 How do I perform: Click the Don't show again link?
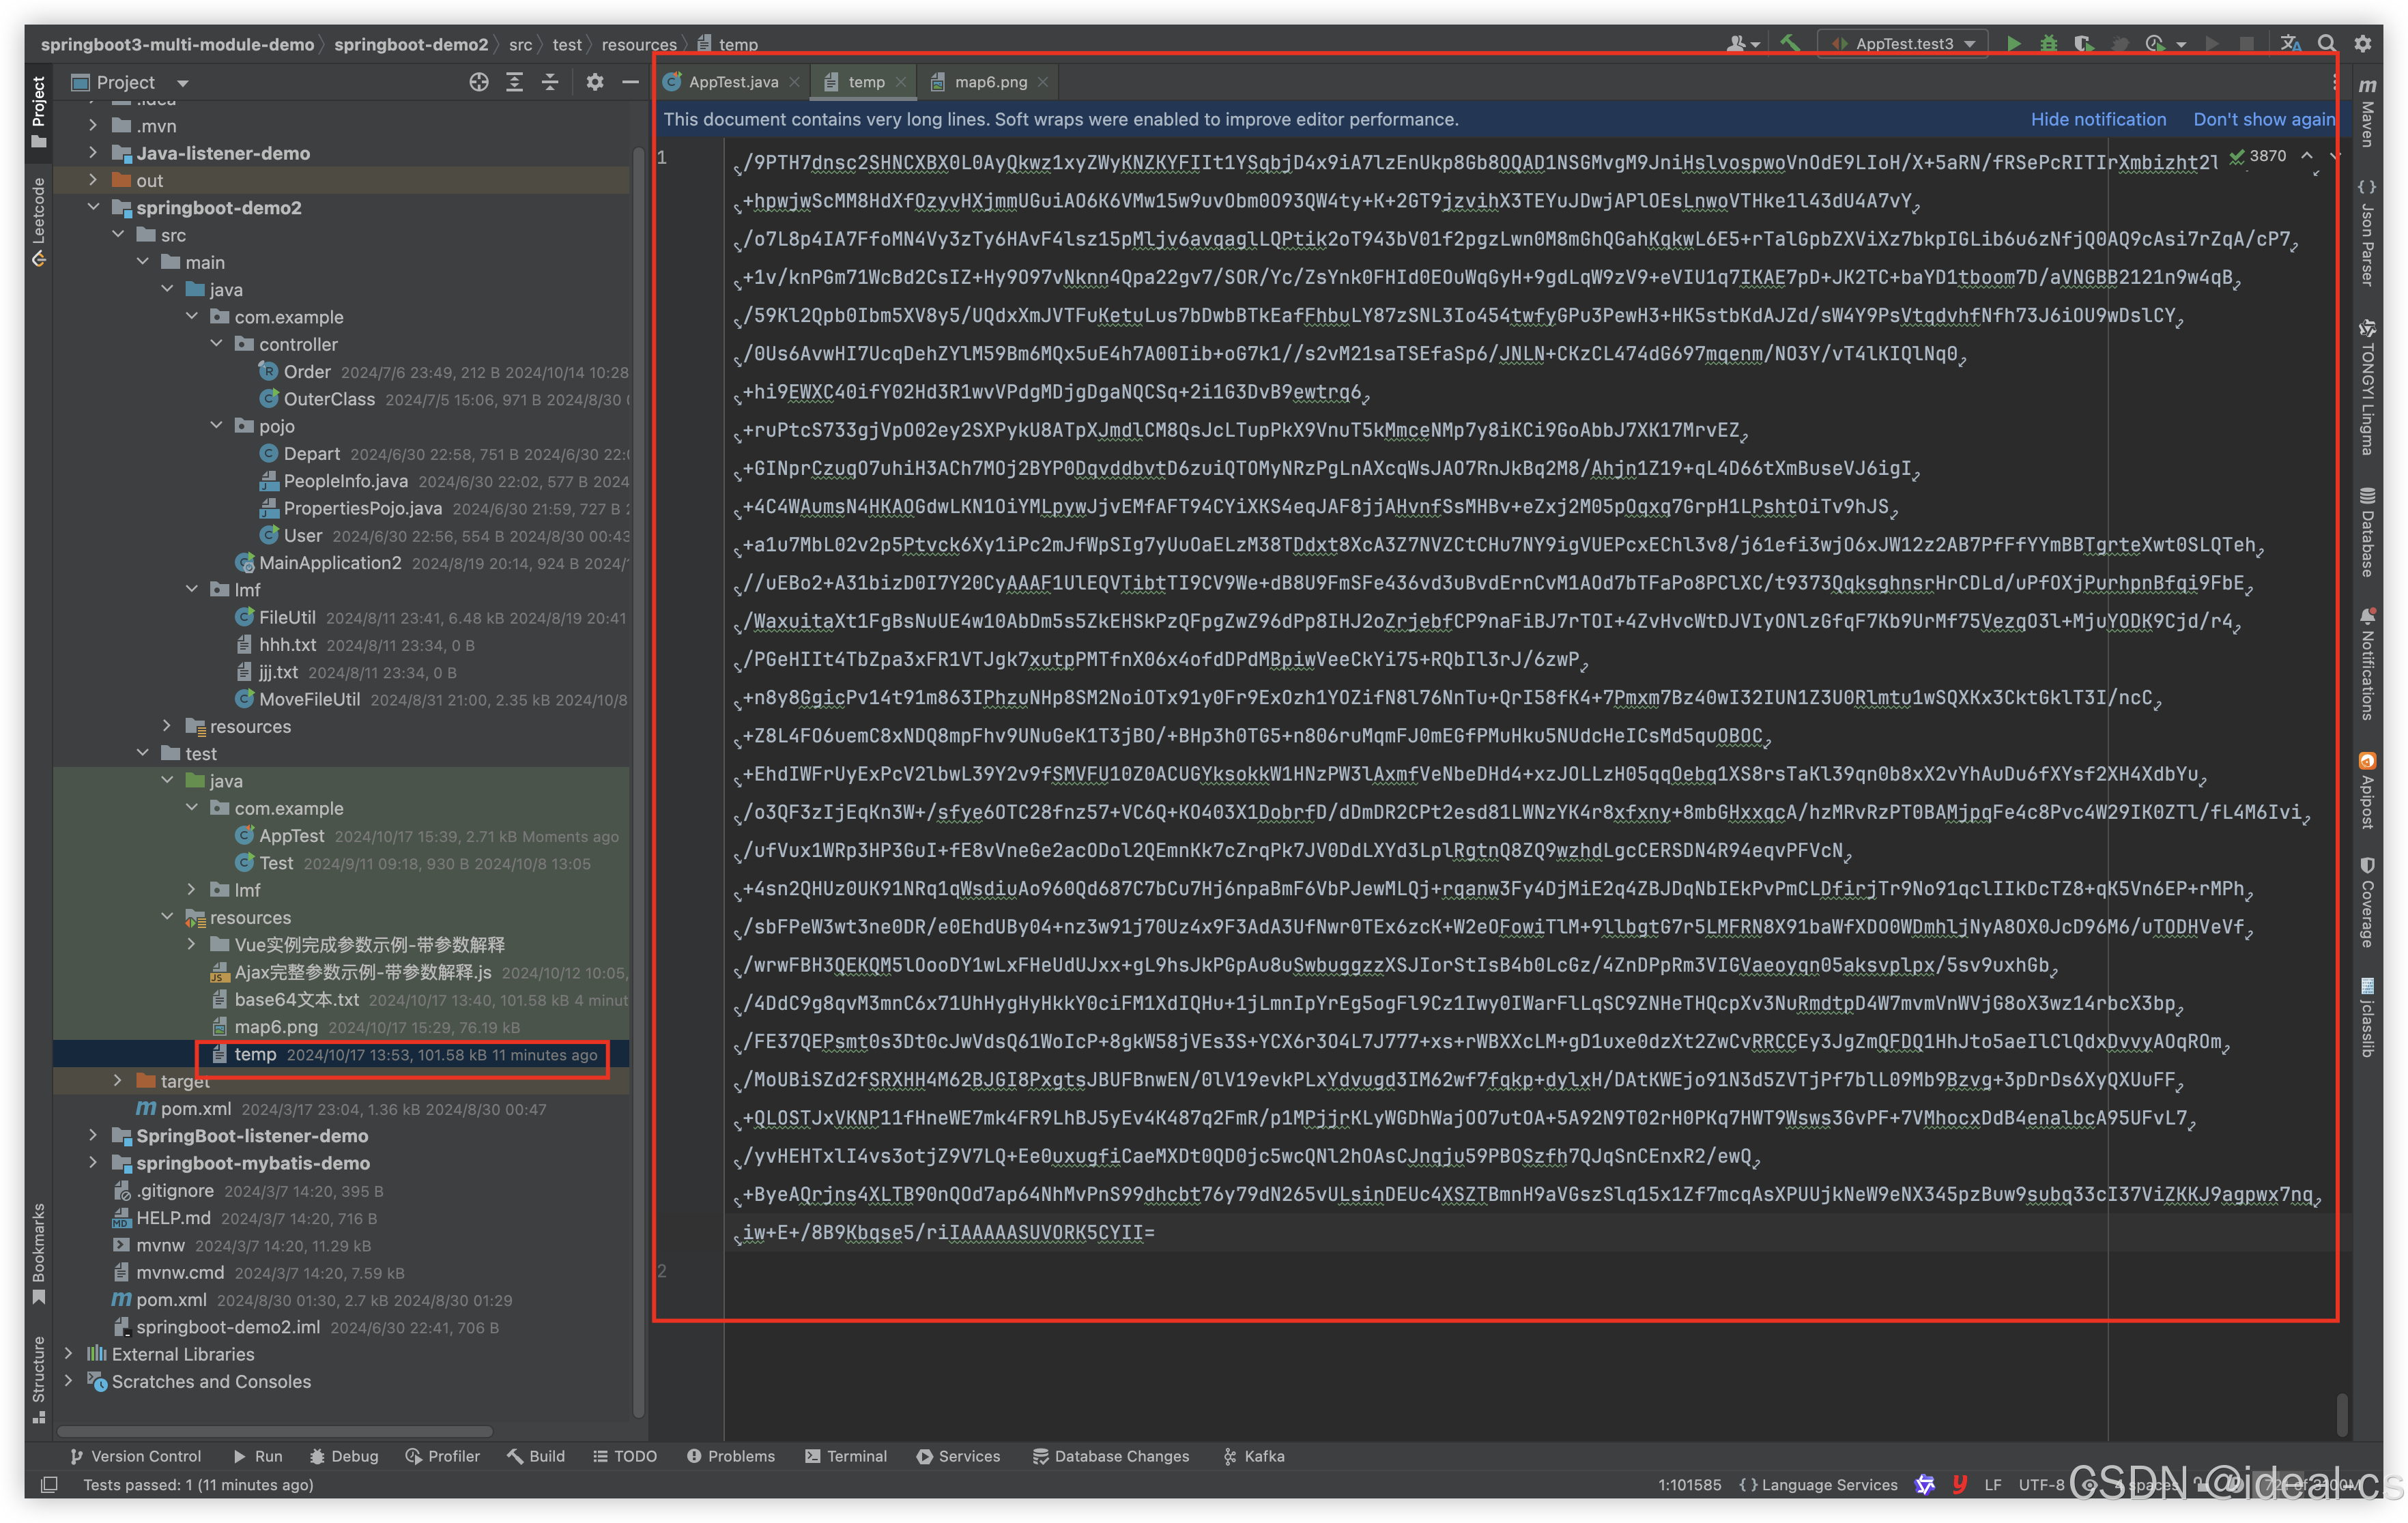click(2263, 119)
